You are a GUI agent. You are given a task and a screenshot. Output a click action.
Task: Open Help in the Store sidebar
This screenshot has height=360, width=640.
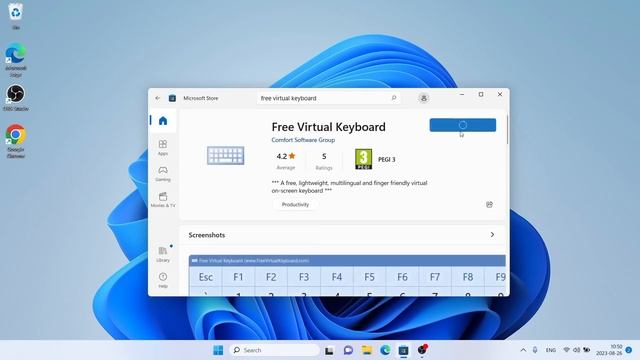pos(163,280)
